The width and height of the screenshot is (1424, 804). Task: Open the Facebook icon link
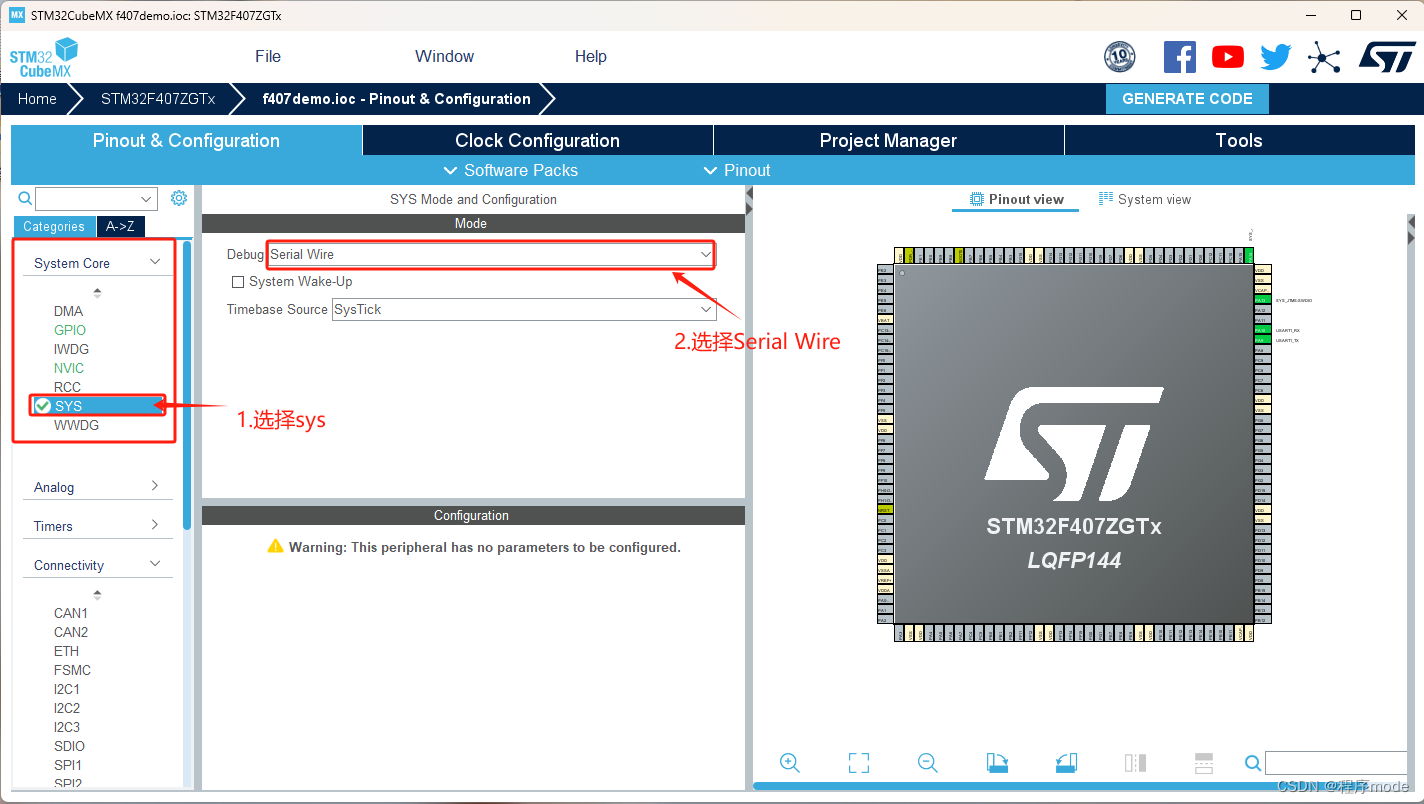tap(1180, 57)
